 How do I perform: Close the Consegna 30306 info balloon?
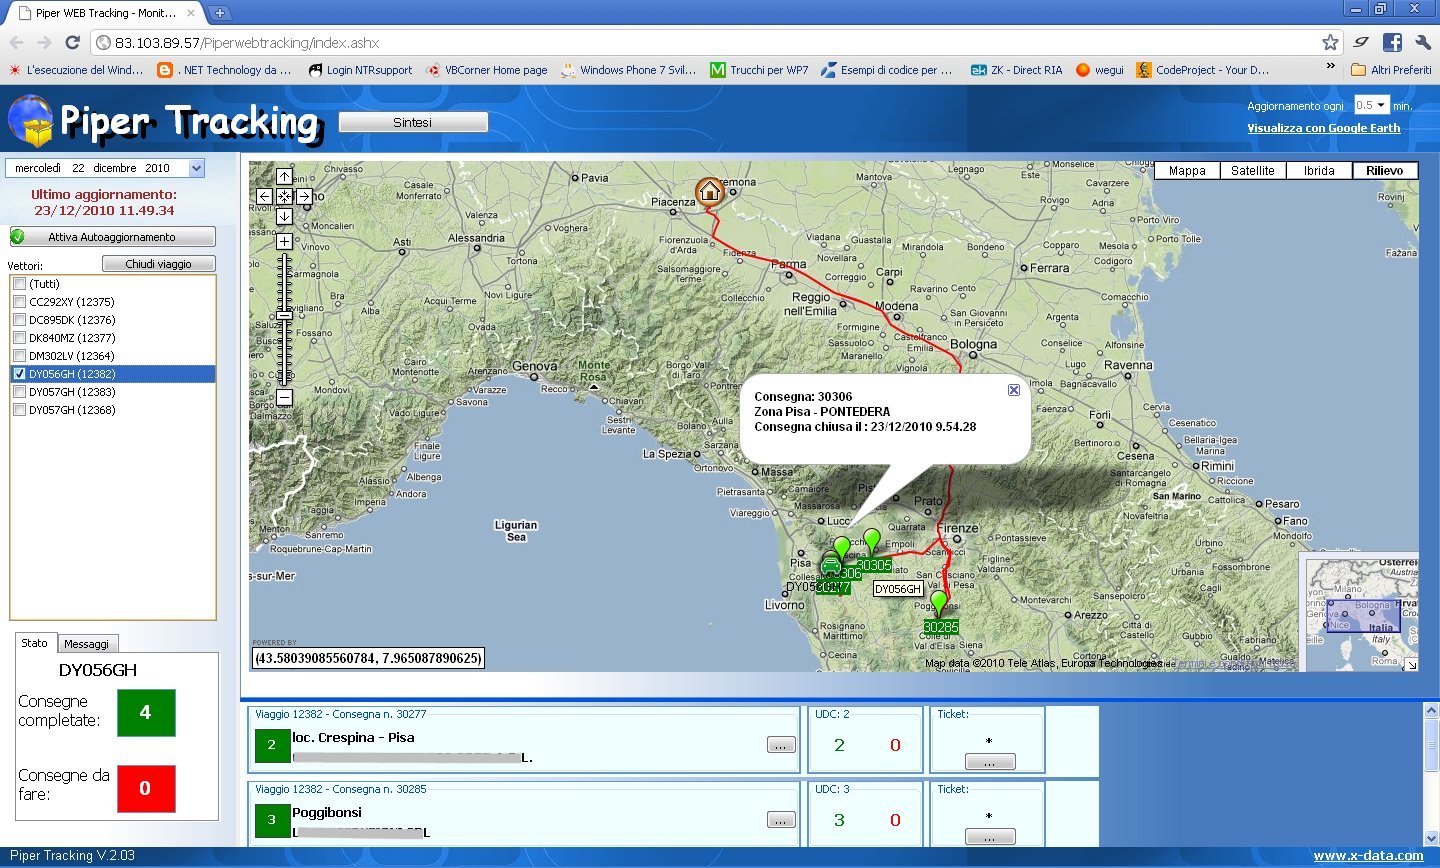click(1013, 390)
